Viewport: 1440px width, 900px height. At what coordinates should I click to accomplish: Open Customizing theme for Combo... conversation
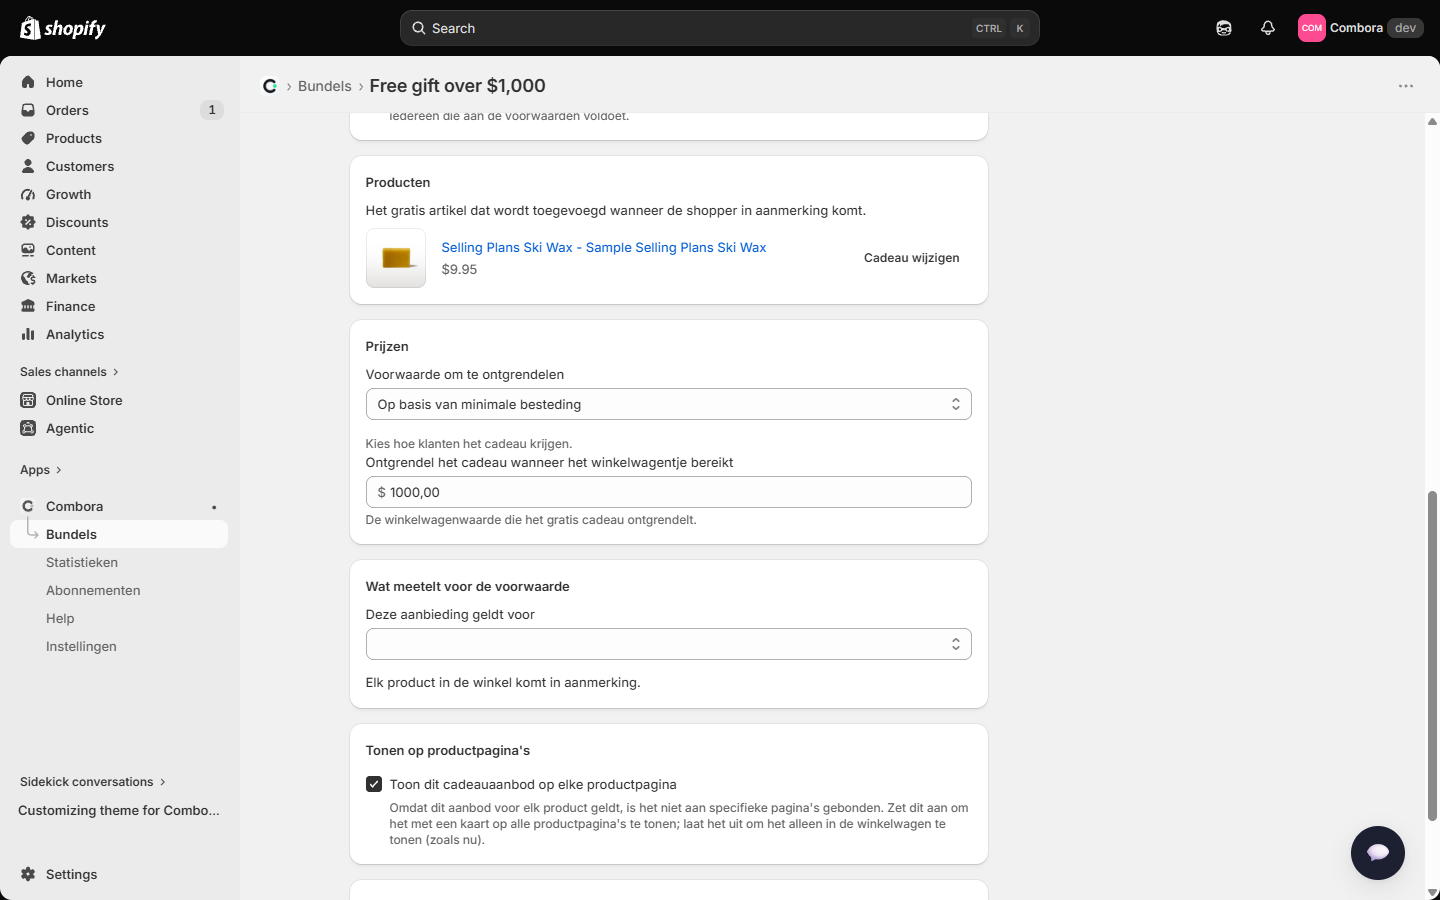(x=119, y=810)
